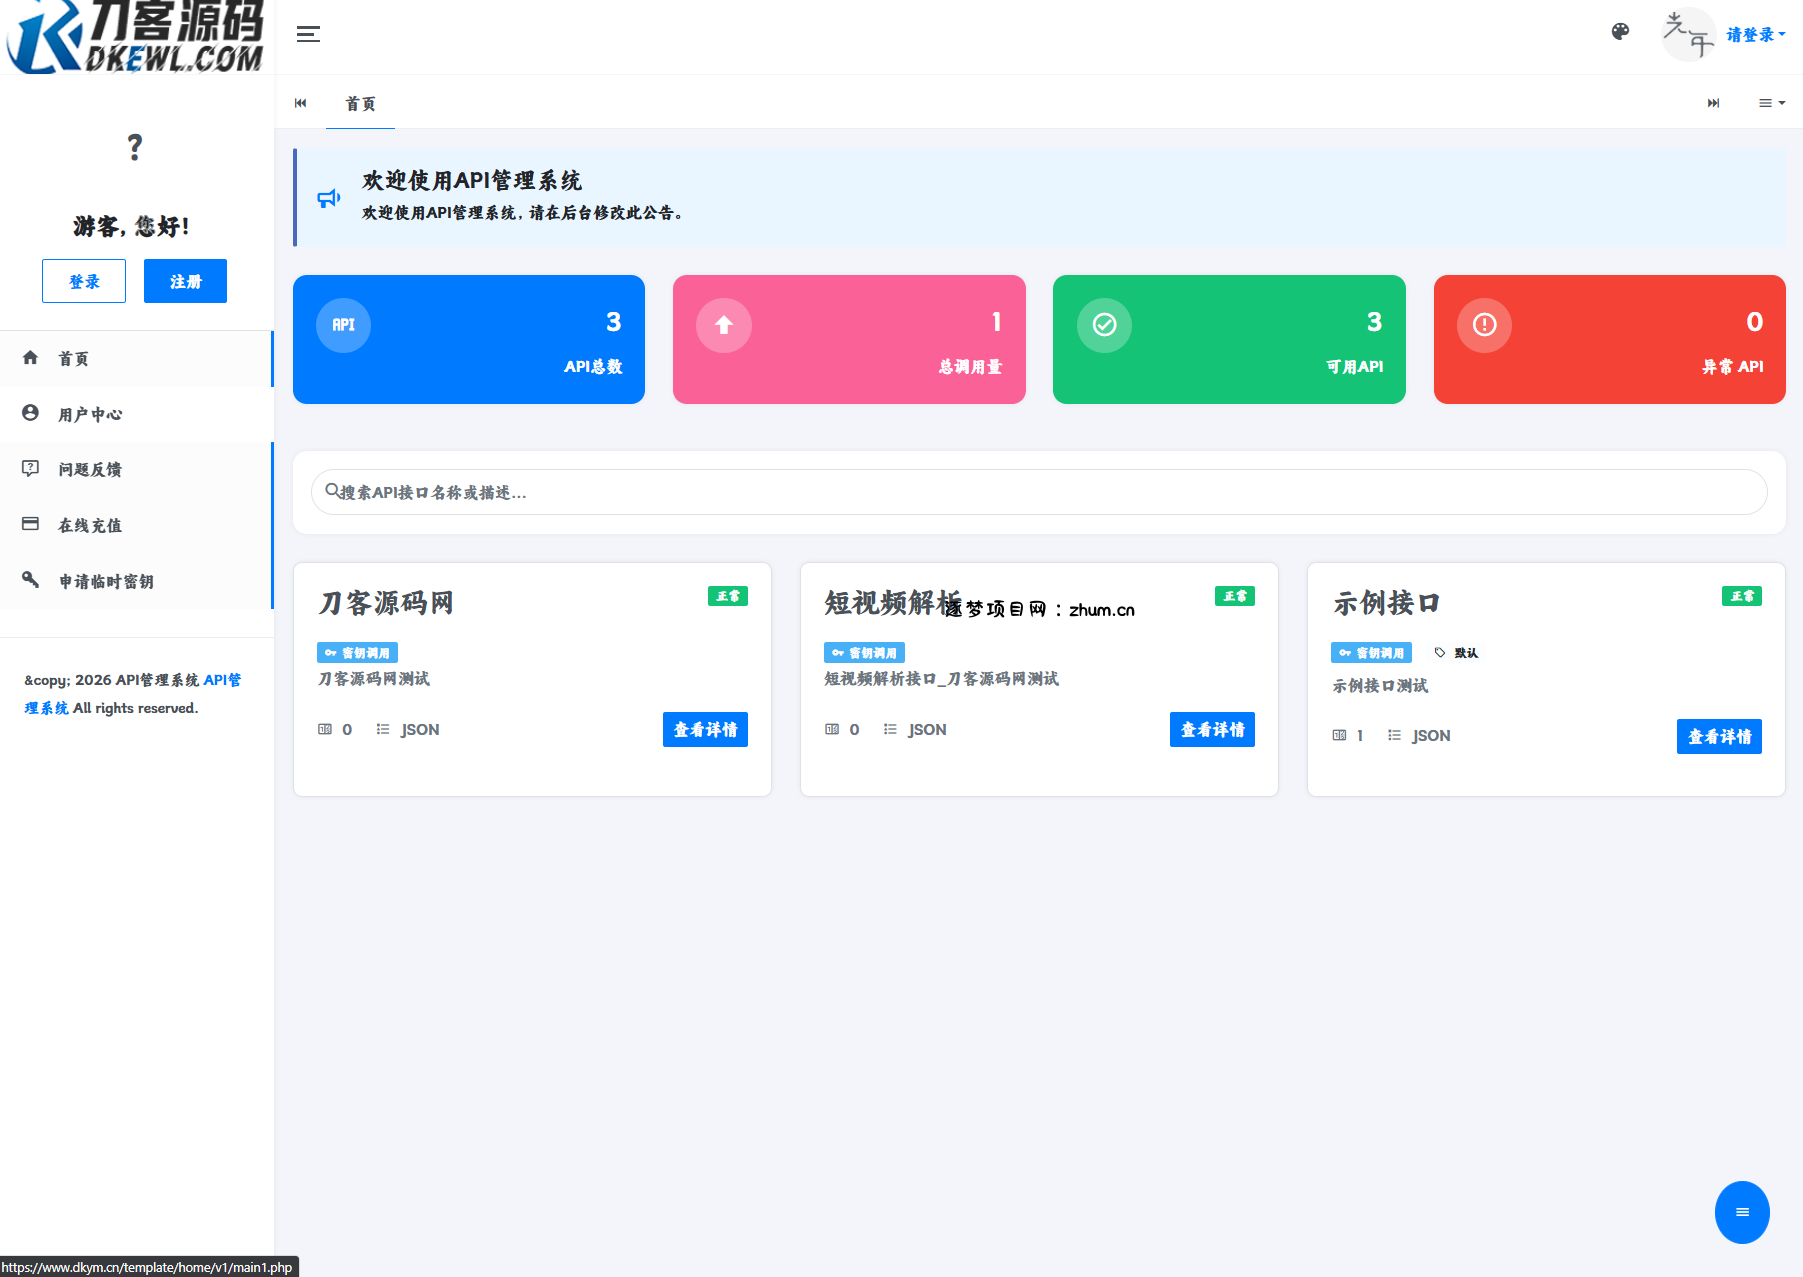1803x1277 pixels.
Task: Click call count icon on 短视频解析 card
Action: click(x=832, y=729)
